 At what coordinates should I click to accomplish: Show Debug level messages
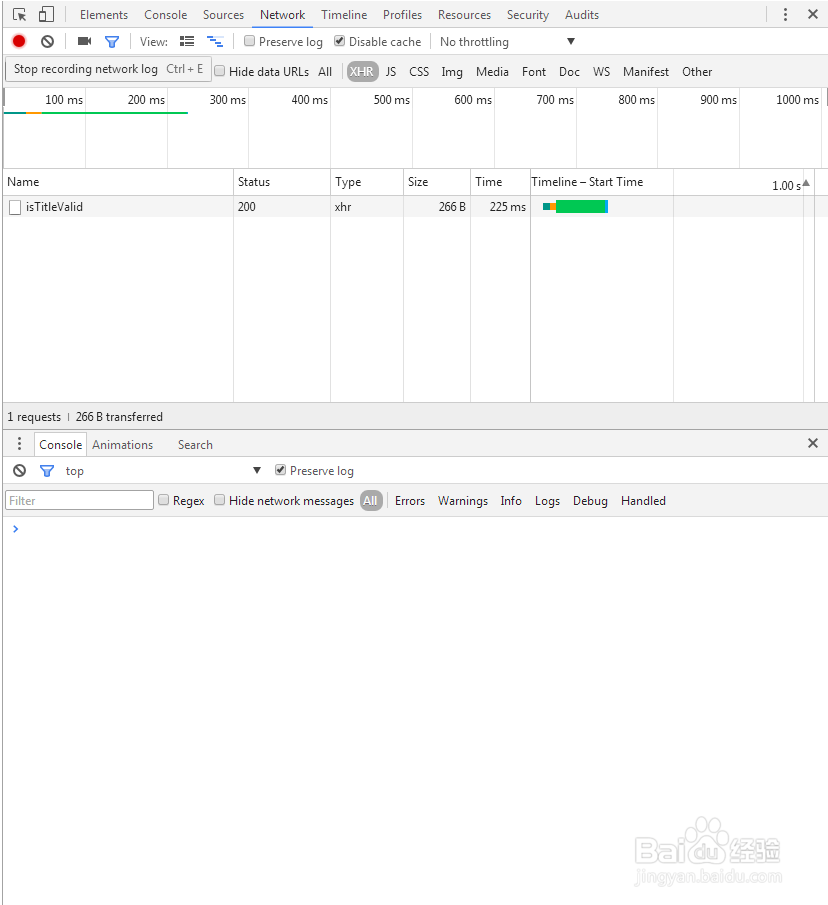(590, 500)
